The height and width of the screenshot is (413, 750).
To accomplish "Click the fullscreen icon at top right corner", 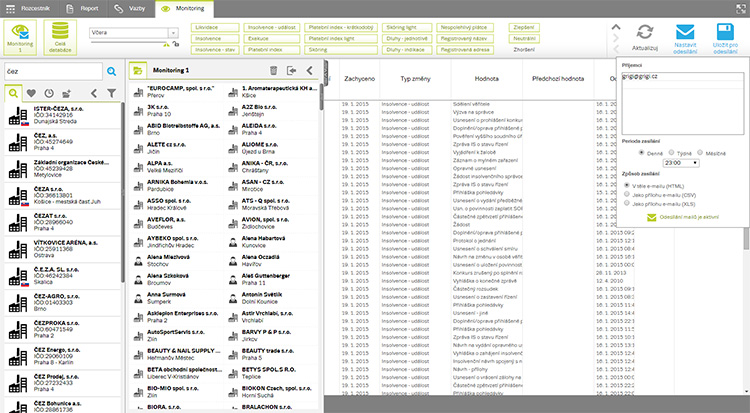I will [x=740, y=8].
